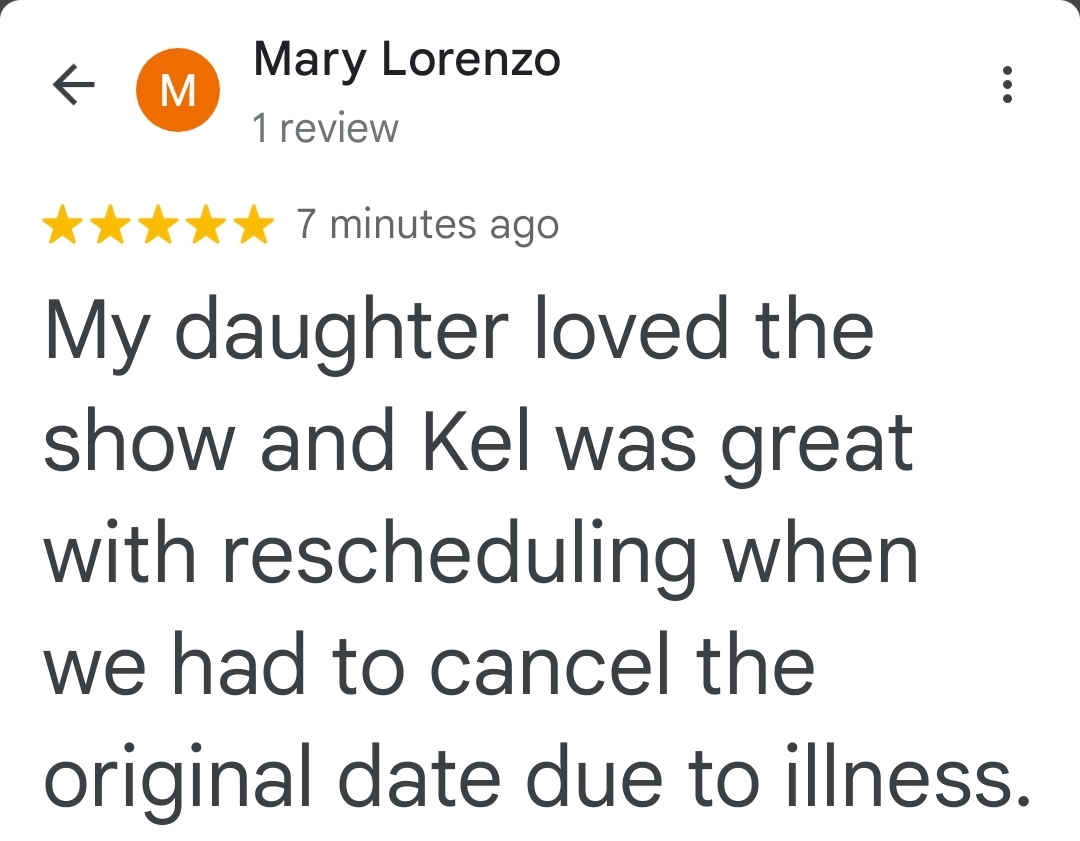Click the fifth yellow rating star
This screenshot has width=1080, height=841.
point(253,225)
